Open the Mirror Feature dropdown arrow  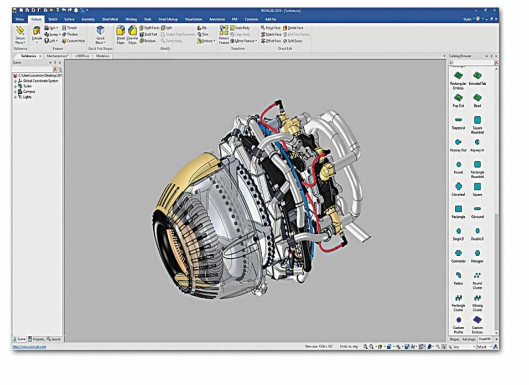tap(256, 41)
